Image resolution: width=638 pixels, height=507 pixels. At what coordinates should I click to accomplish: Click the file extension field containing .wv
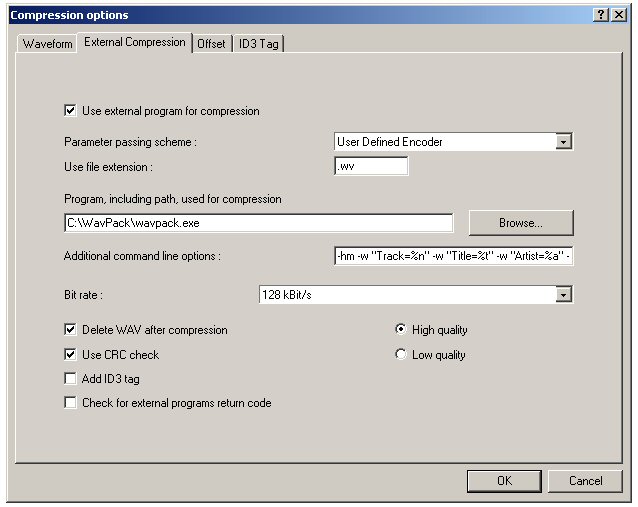(x=371, y=167)
